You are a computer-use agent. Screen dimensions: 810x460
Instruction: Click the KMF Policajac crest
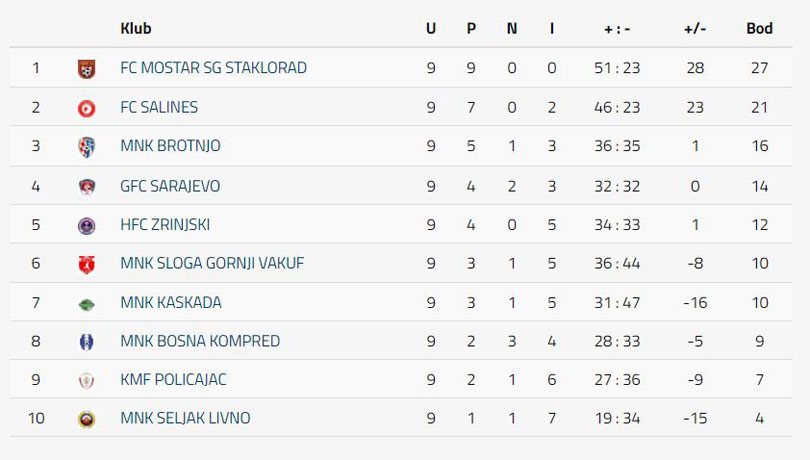click(x=86, y=381)
